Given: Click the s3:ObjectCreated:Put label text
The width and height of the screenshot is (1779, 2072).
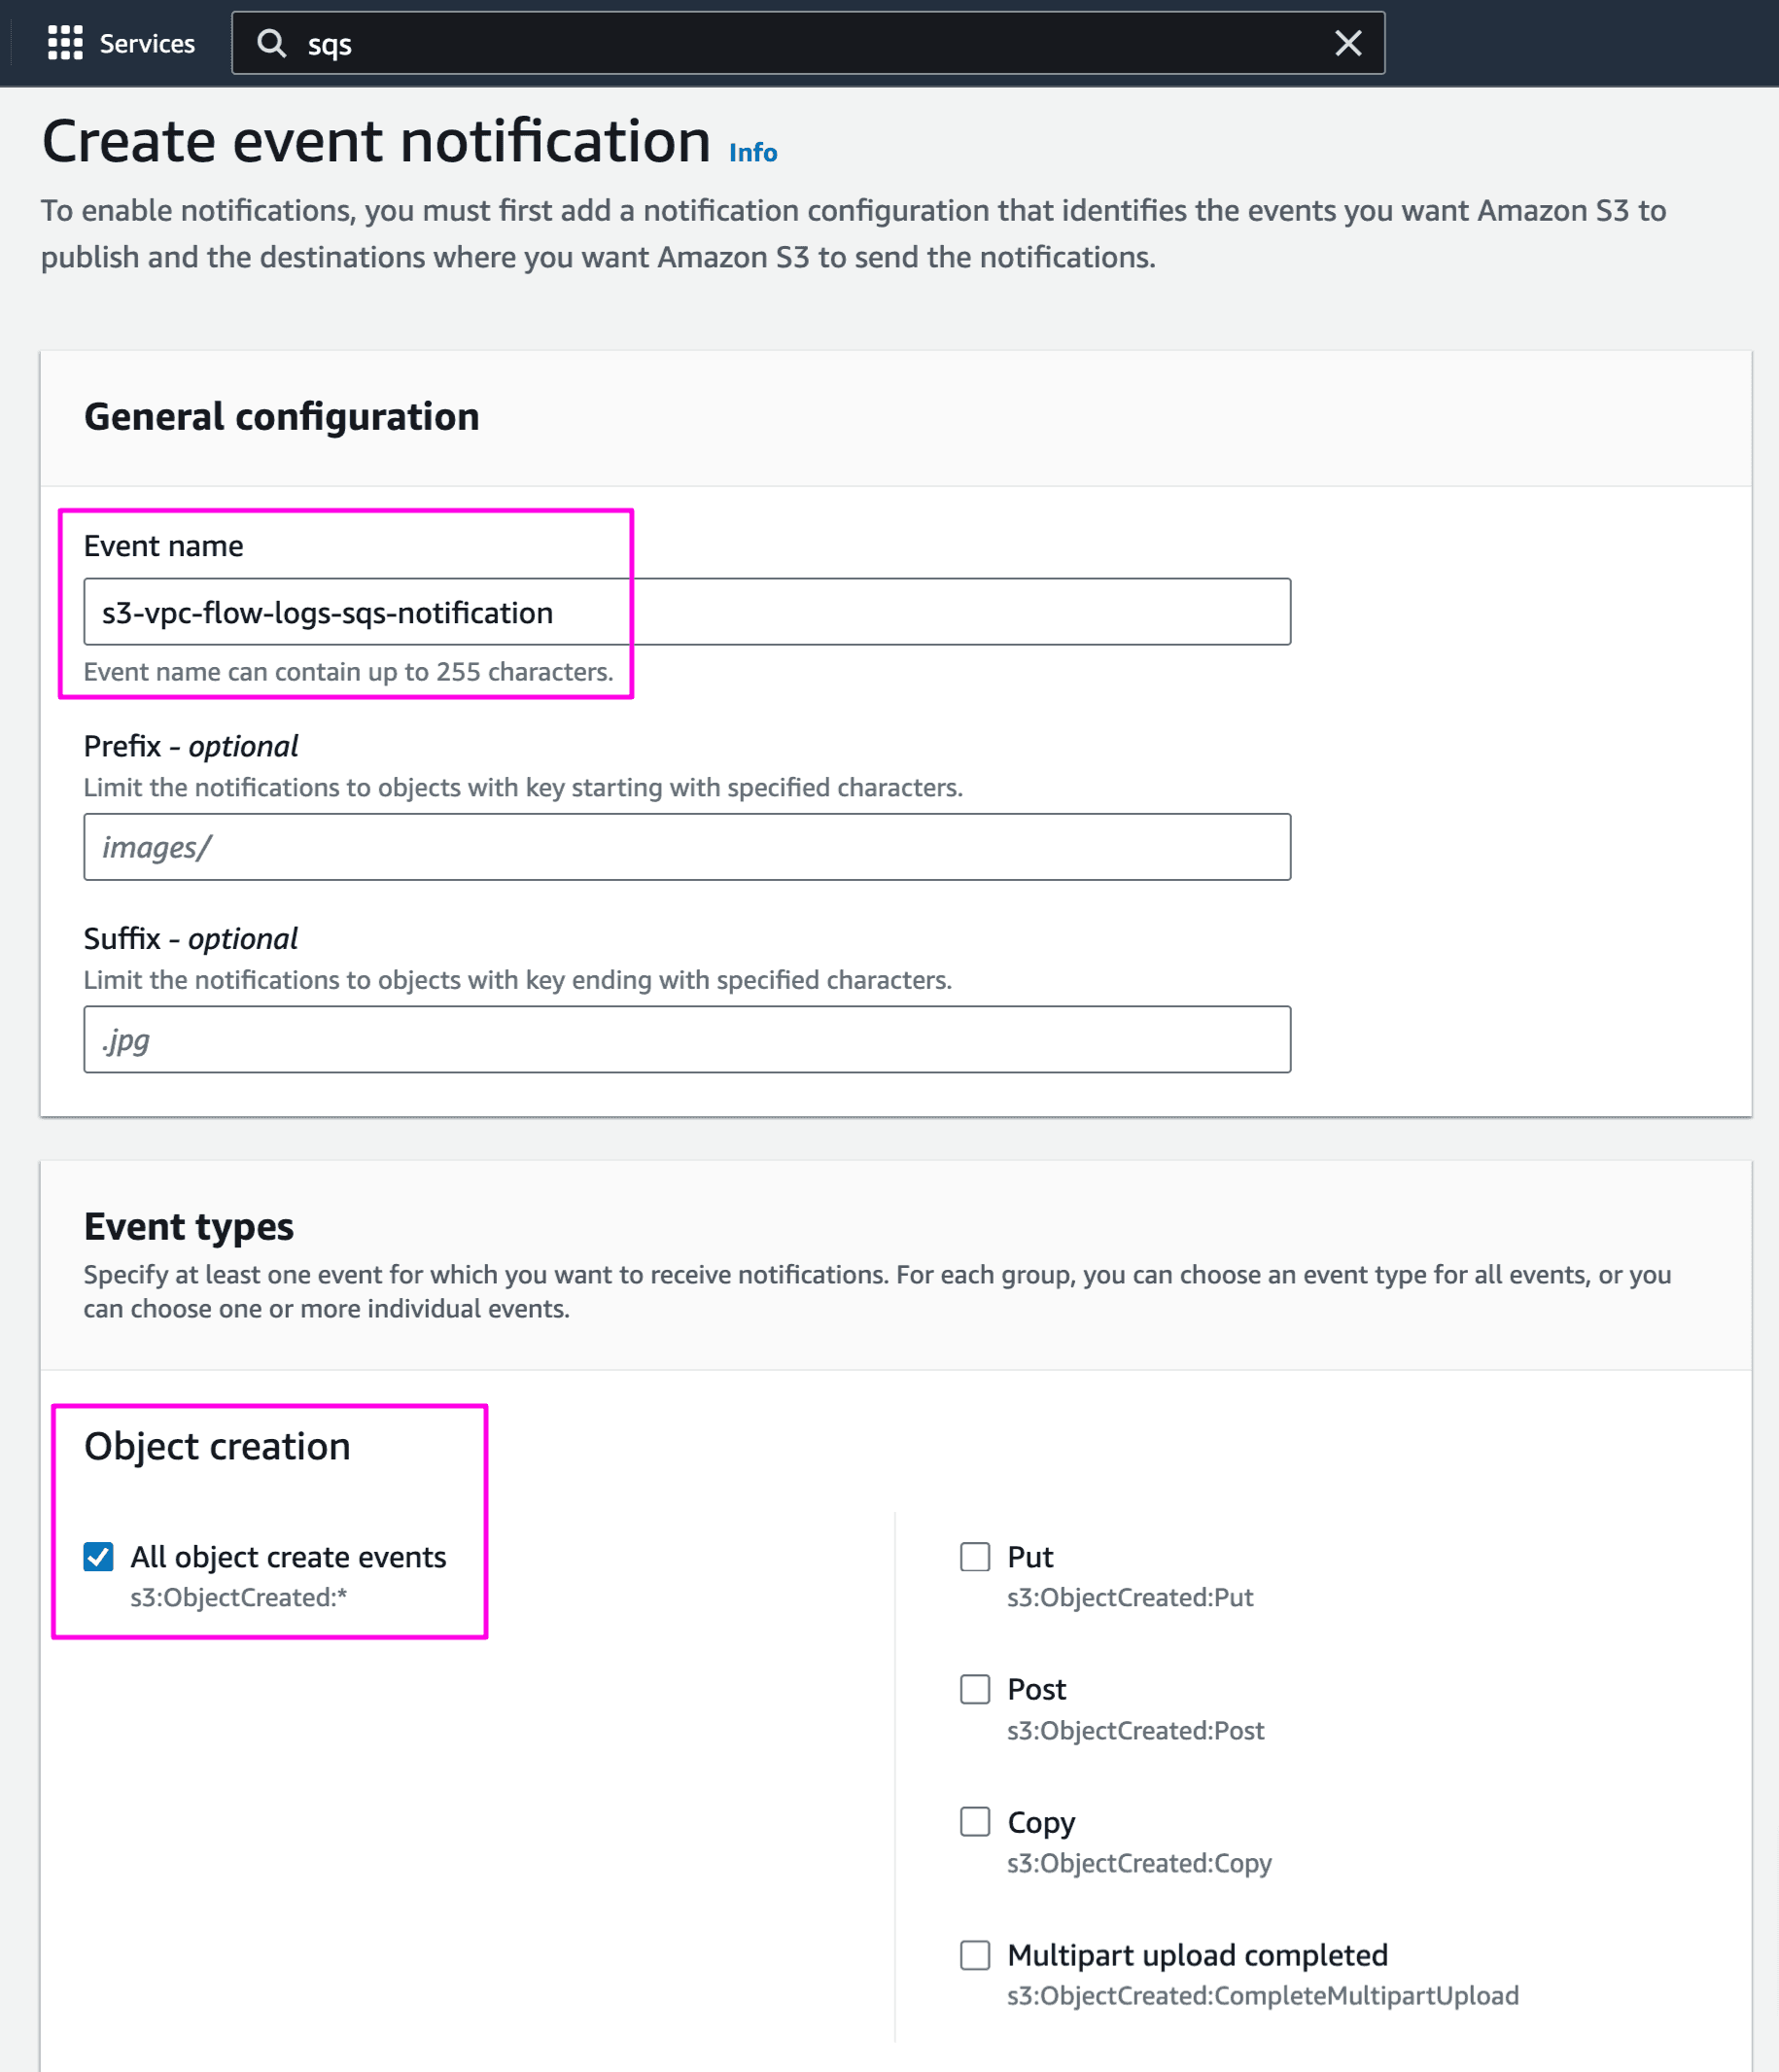Looking at the screenshot, I should tap(1131, 1597).
